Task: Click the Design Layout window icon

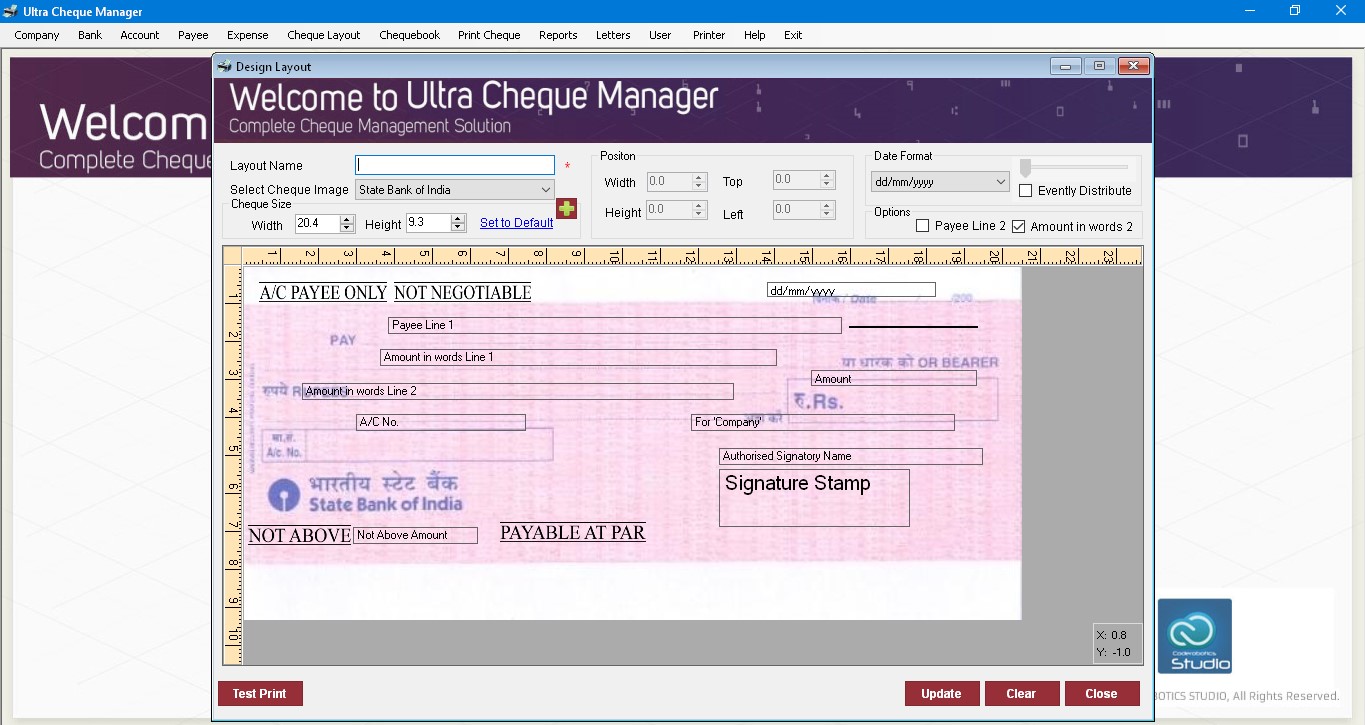Action: coord(225,66)
